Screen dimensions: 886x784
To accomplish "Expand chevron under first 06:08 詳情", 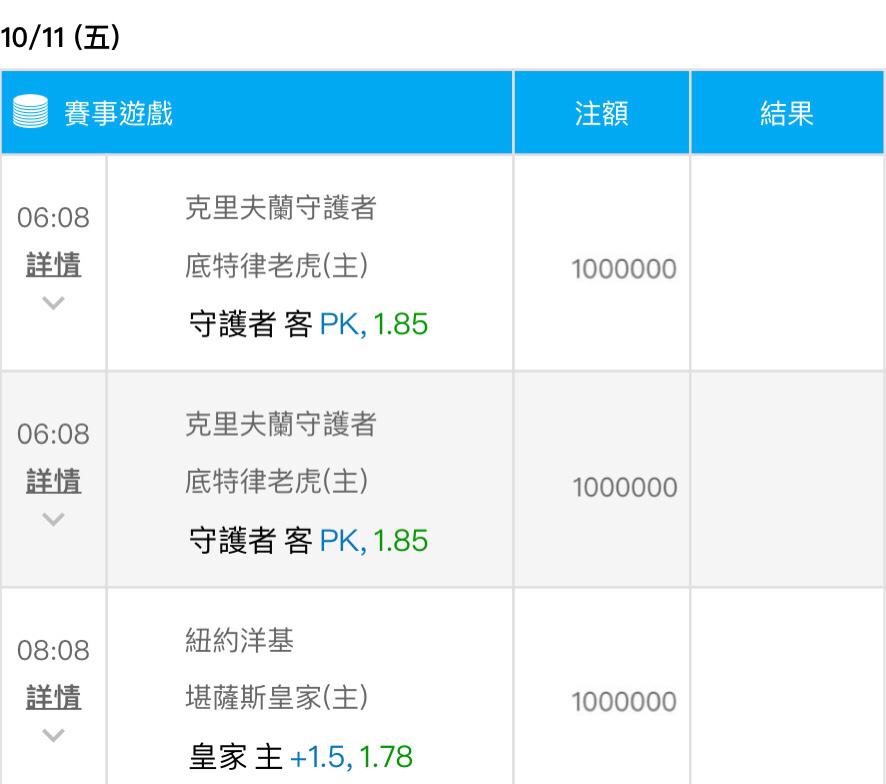I will tap(53, 302).
